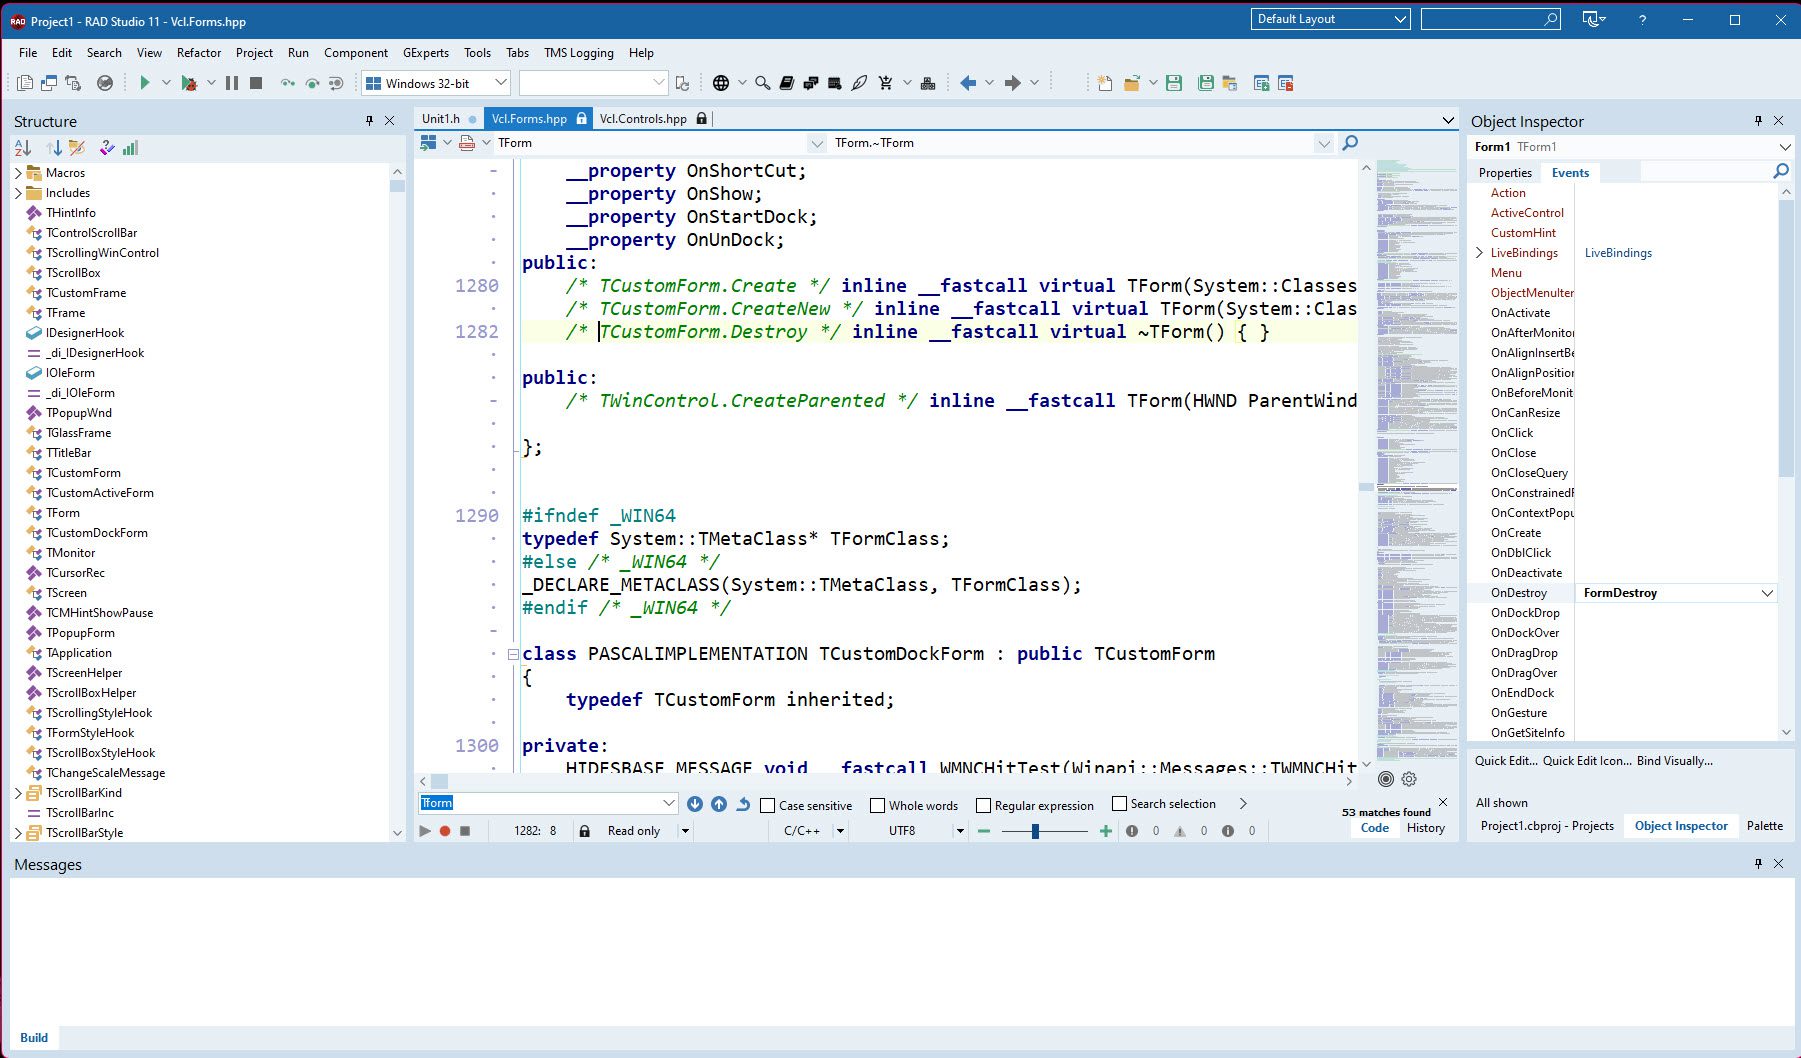This screenshot has height=1058, width=1801.
Task: Click Find previous up arrow in search bar
Action: (x=719, y=804)
